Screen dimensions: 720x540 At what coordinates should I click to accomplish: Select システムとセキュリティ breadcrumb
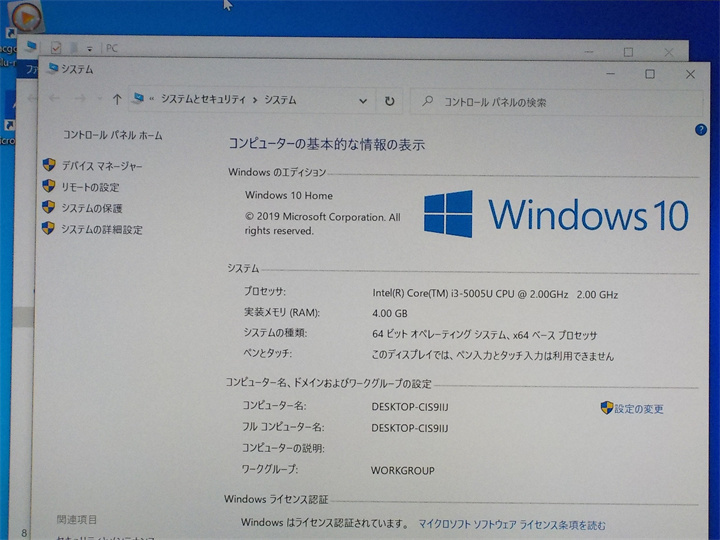203,99
